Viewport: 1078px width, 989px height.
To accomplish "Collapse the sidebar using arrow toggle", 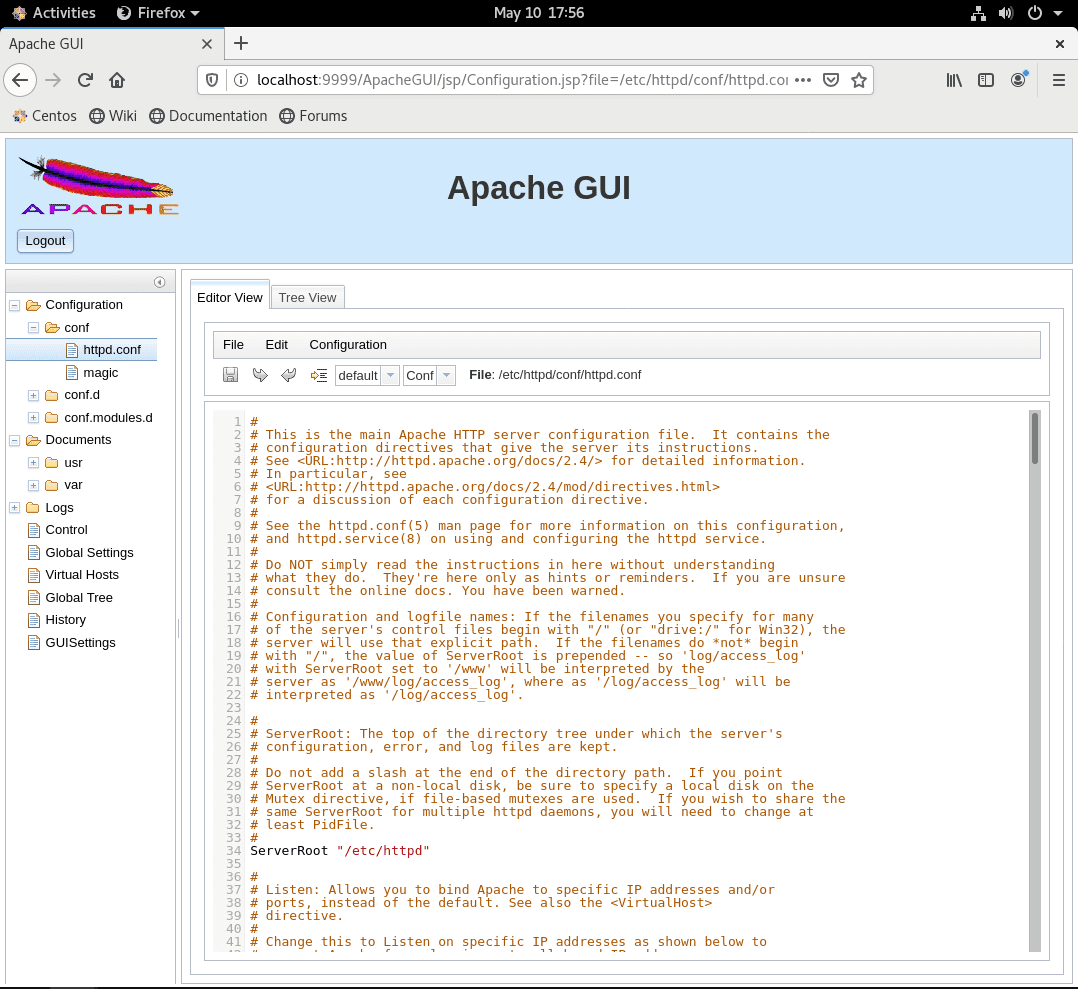I will pyautogui.click(x=159, y=281).
